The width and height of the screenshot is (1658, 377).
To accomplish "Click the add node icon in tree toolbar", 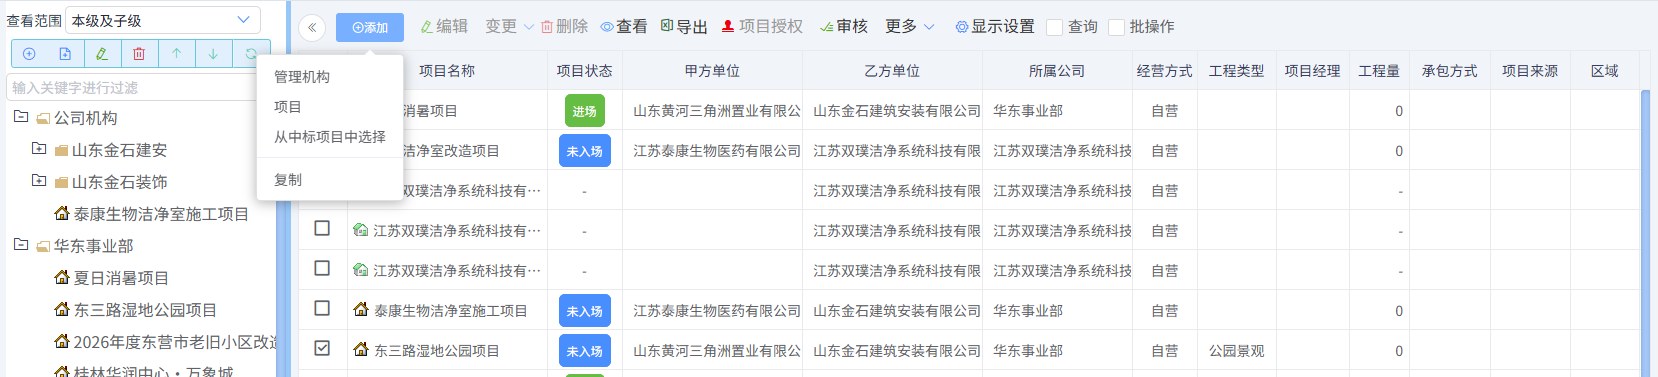I will [29, 54].
